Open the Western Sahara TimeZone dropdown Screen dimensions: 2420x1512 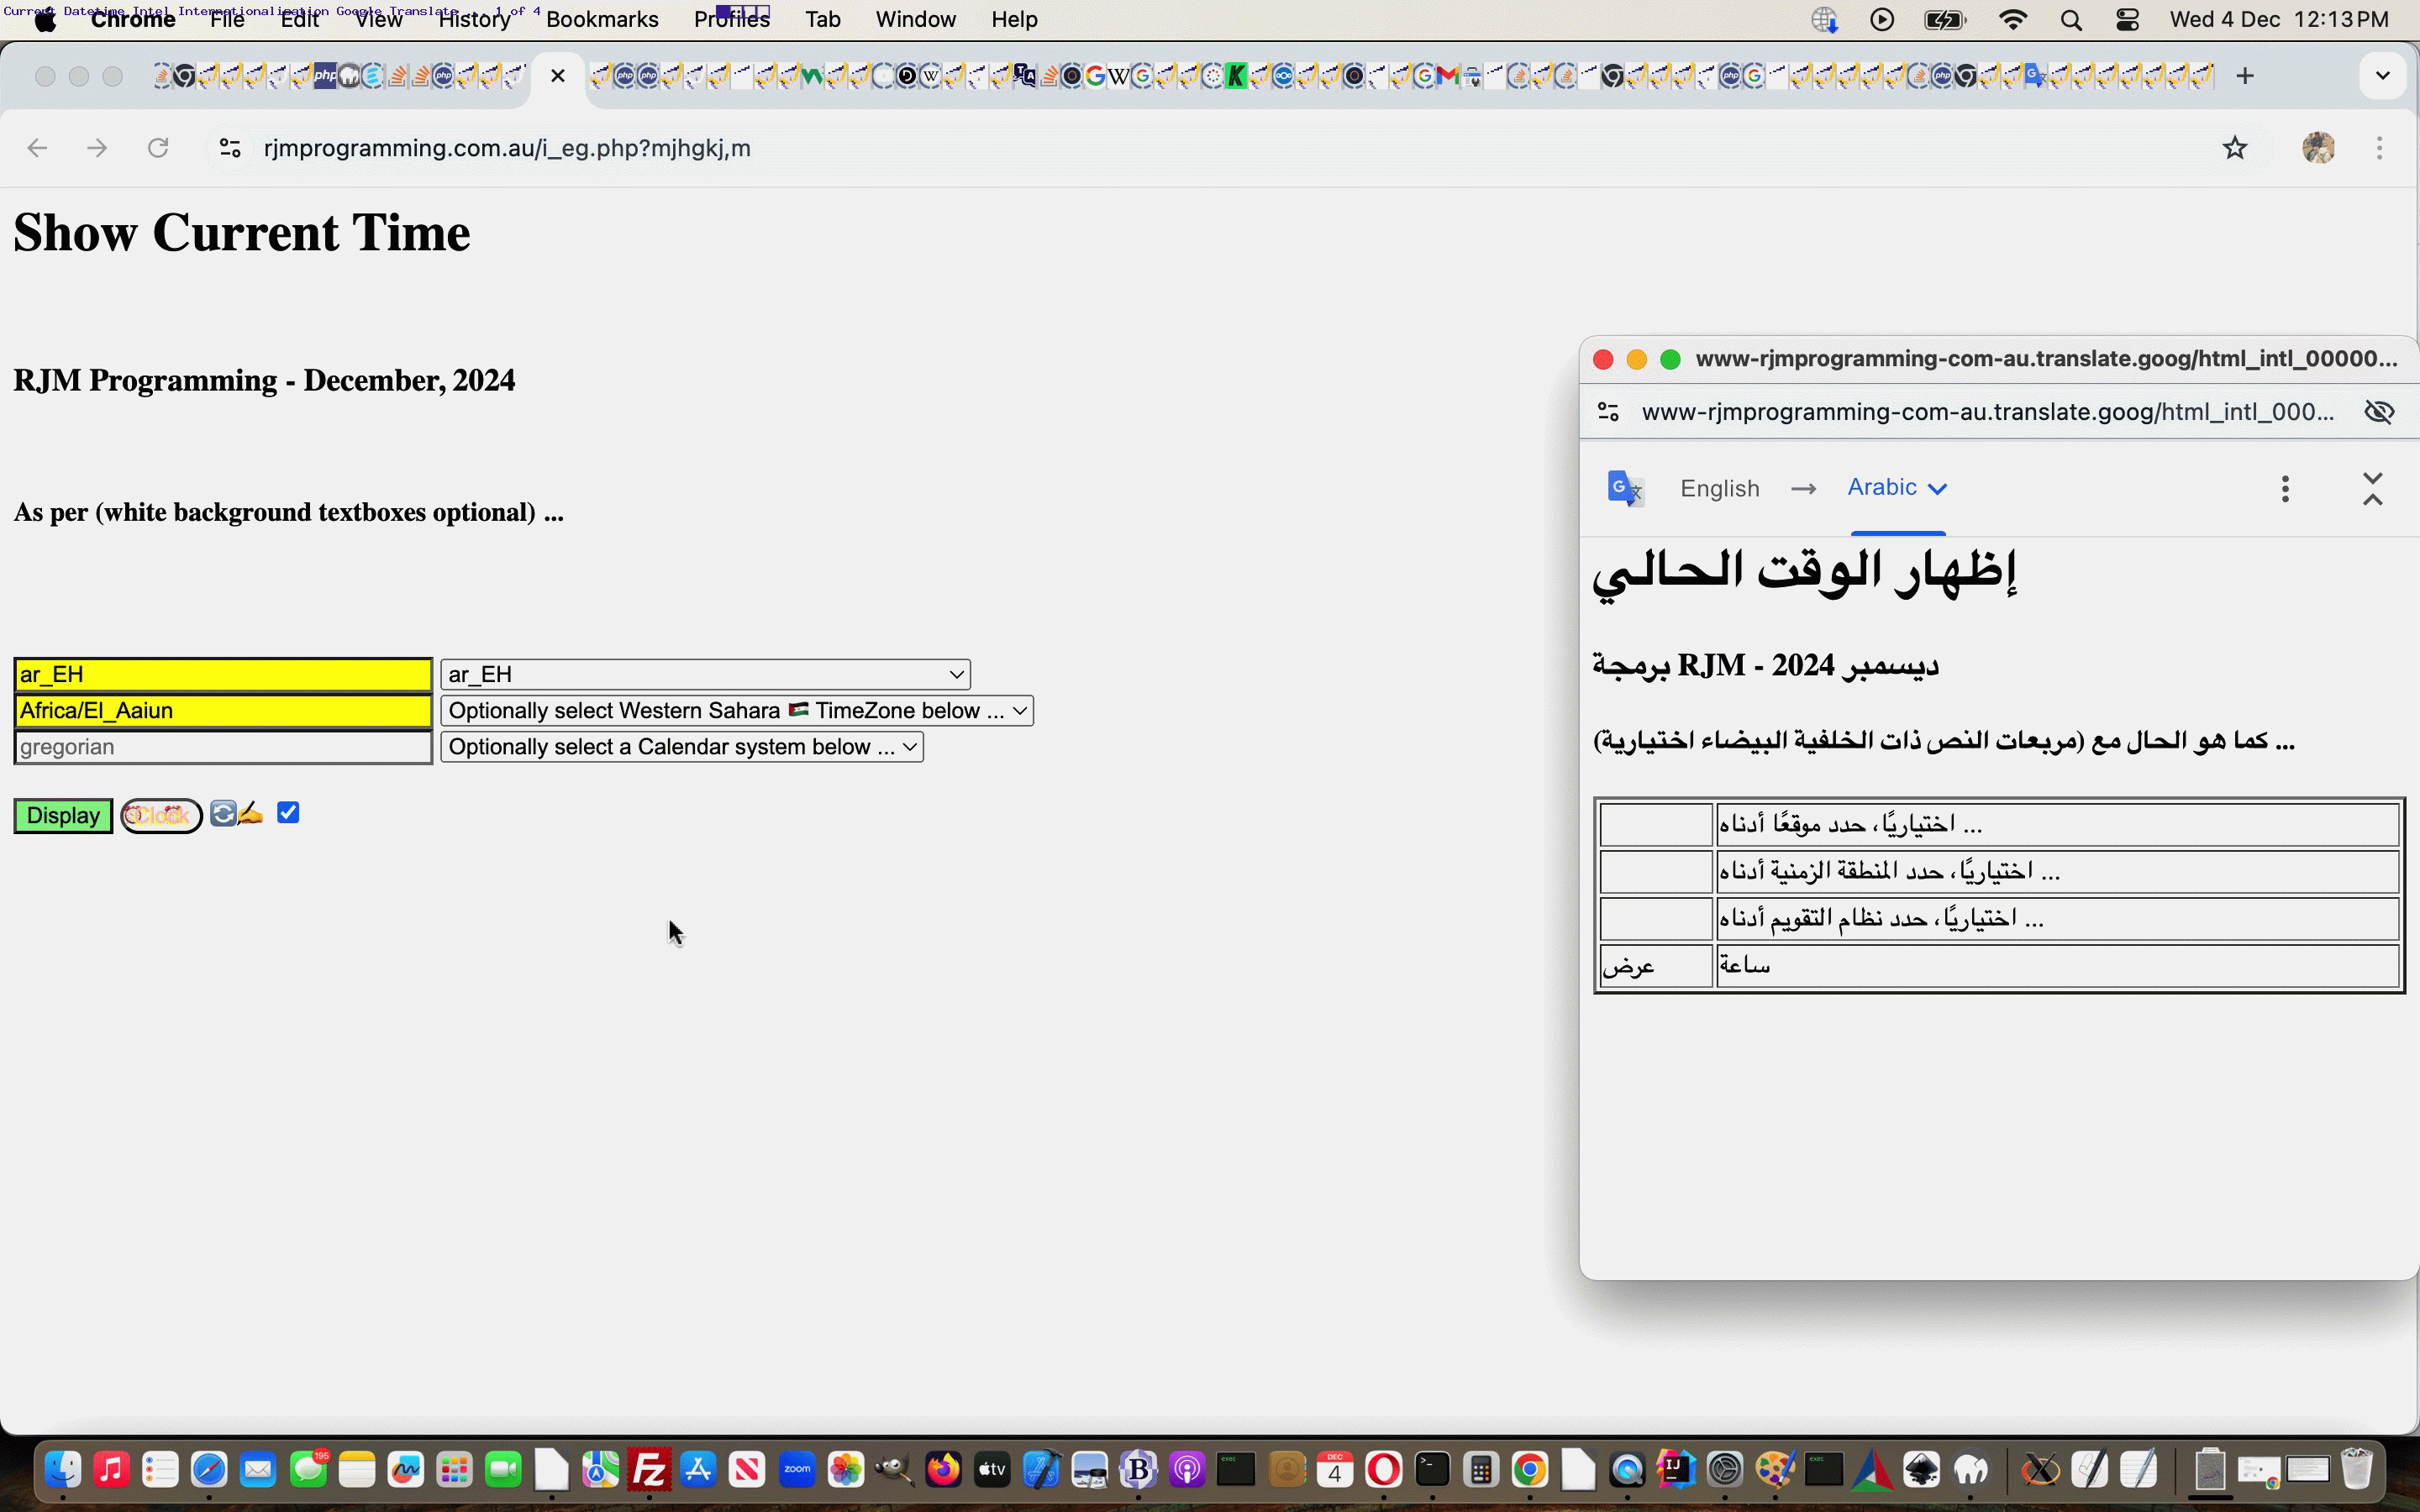pos(737,710)
